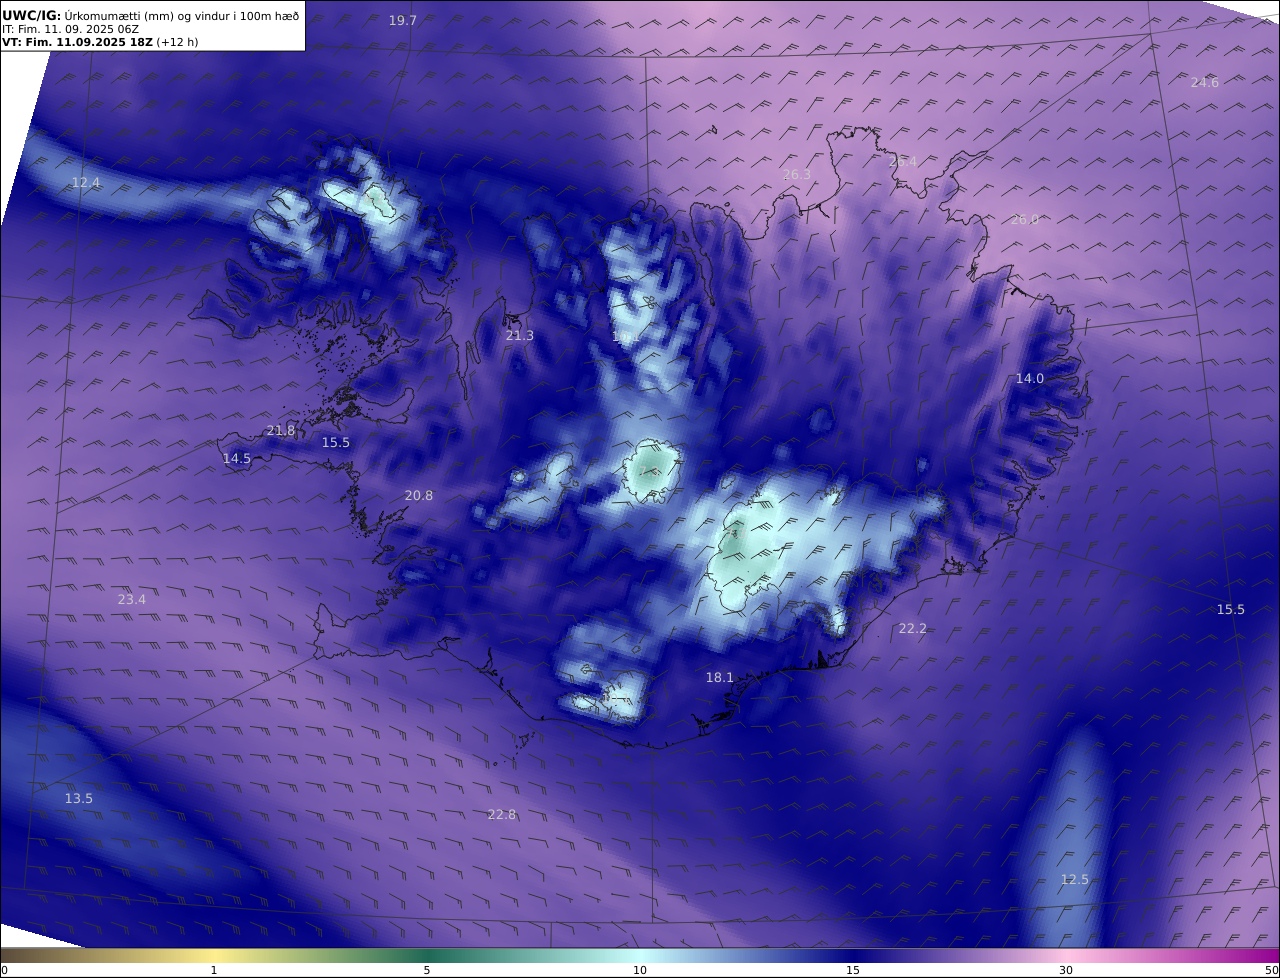This screenshot has height=978, width=1280.
Task: Select the 18.1 value label
Action: [x=720, y=678]
